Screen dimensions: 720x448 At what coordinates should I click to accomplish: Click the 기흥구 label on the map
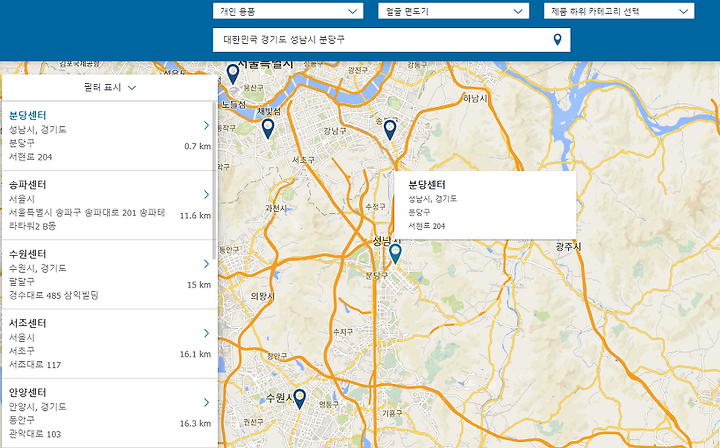[392, 413]
